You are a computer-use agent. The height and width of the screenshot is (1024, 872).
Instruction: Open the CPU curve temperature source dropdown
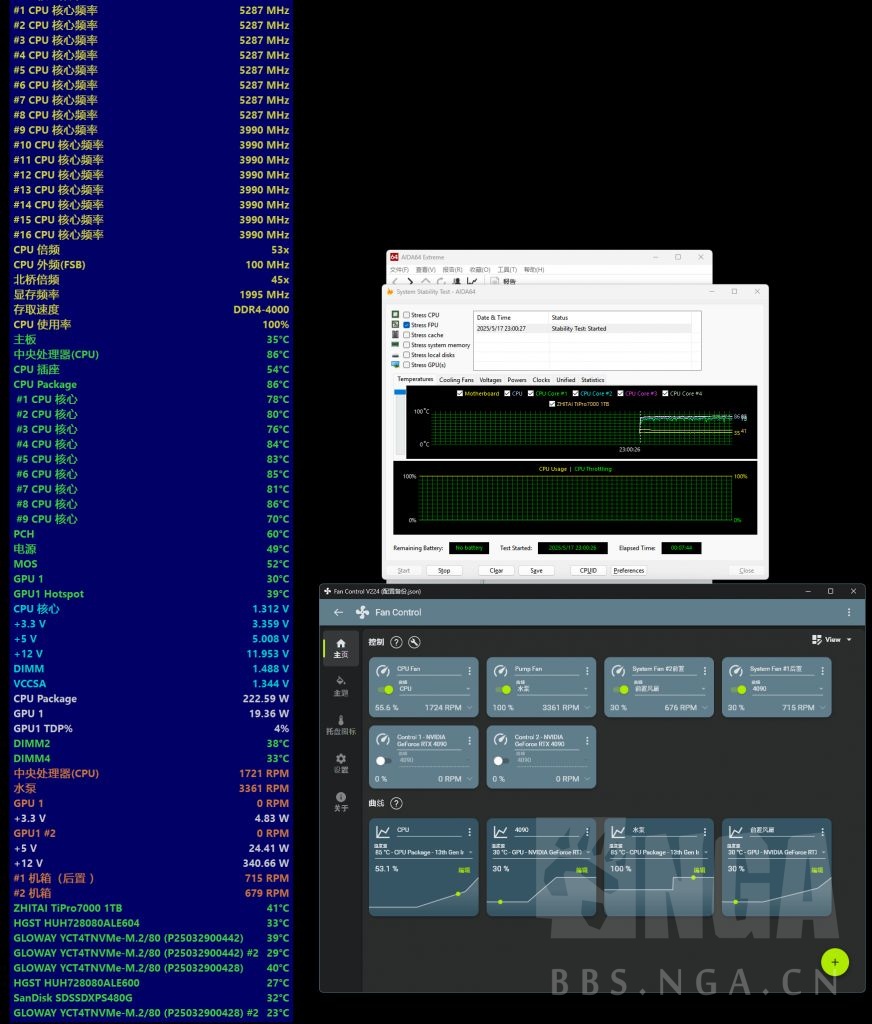pos(420,852)
